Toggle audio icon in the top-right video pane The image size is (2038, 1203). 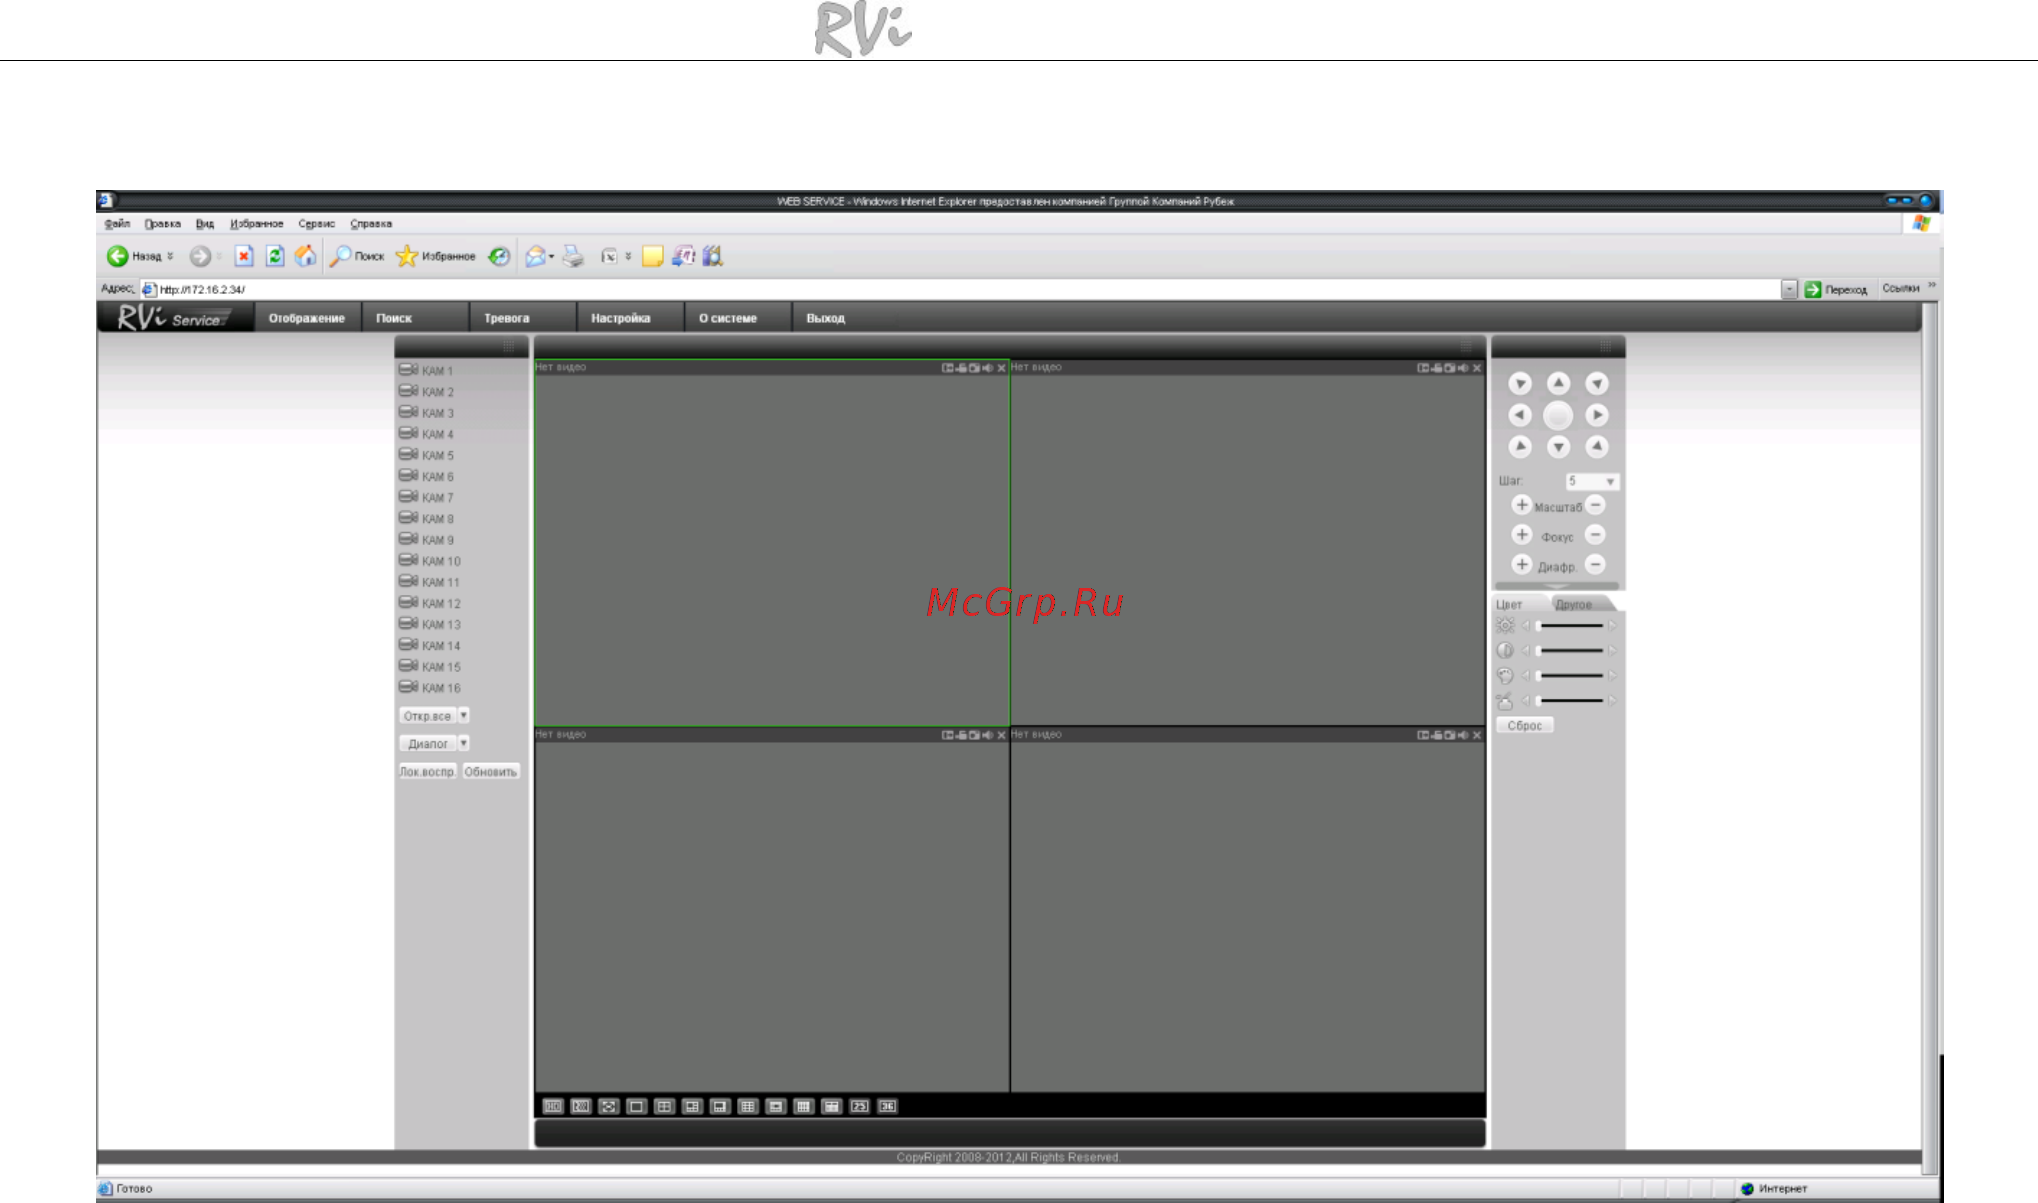[x=1464, y=368]
